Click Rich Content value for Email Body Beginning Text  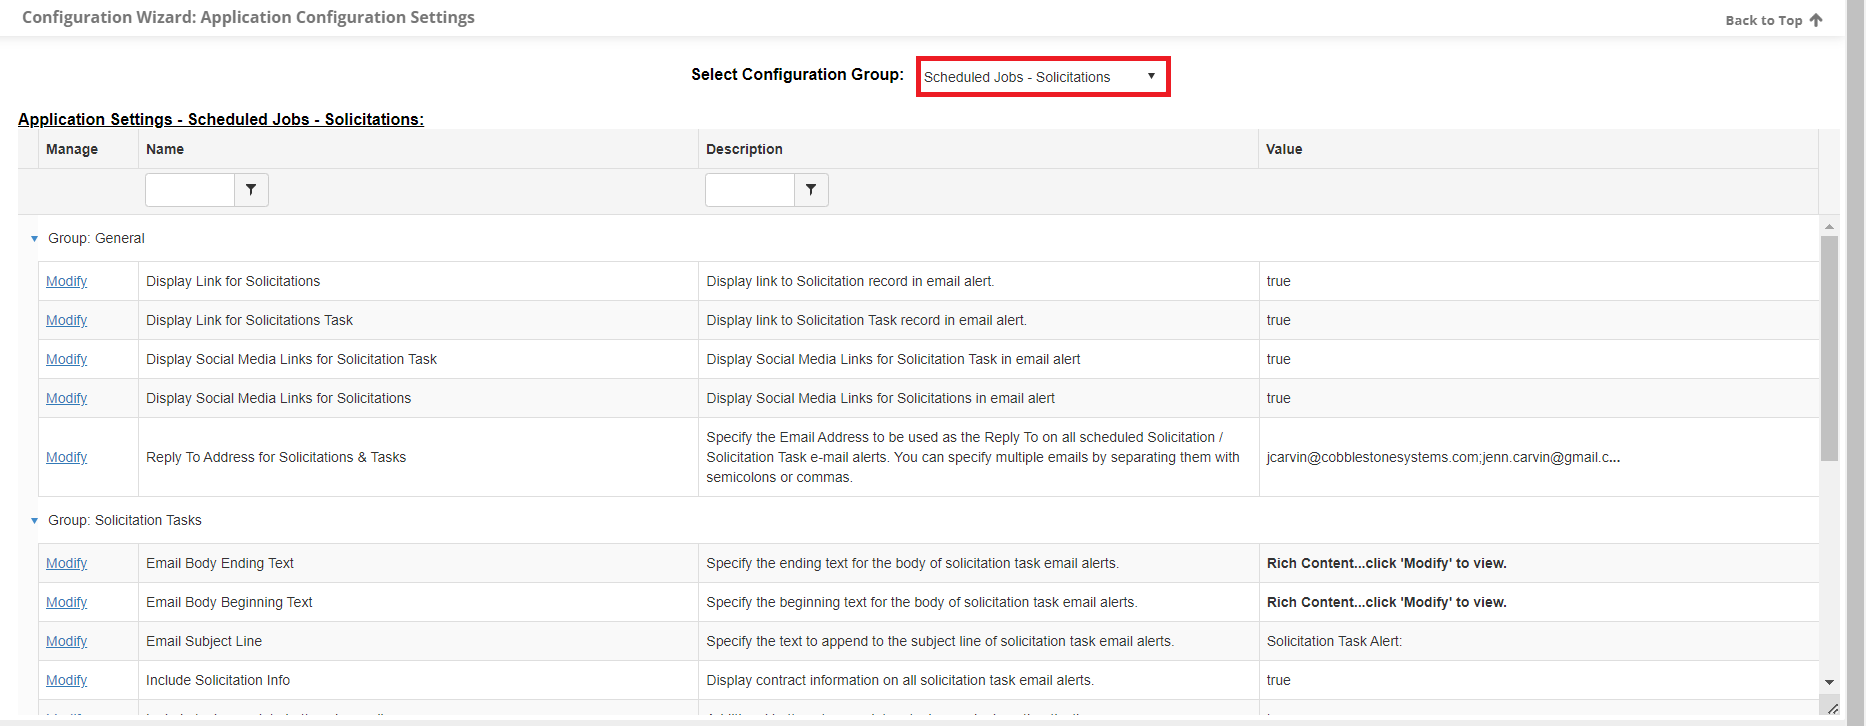[1386, 602]
